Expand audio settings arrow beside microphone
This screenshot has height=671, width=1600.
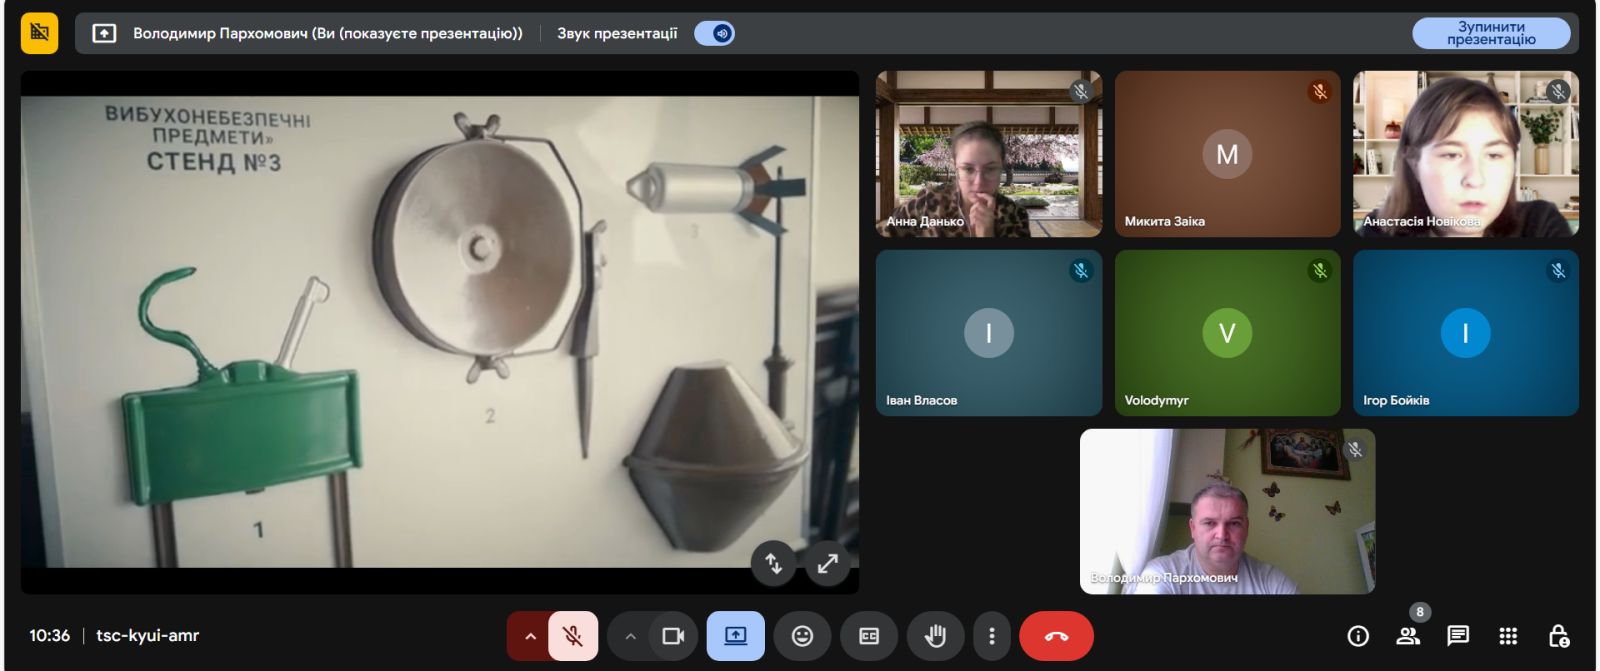pos(529,636)
